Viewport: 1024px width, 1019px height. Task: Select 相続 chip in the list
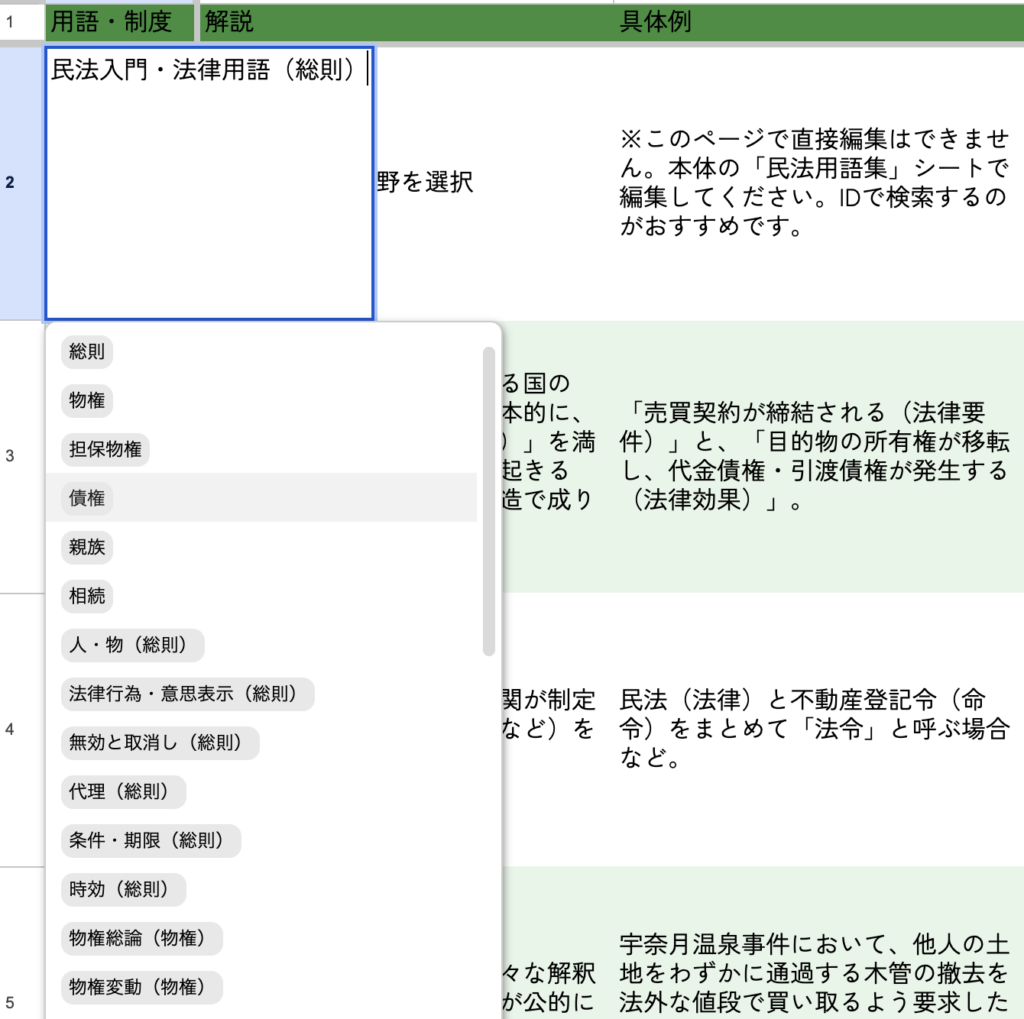[x=87, y=597]
